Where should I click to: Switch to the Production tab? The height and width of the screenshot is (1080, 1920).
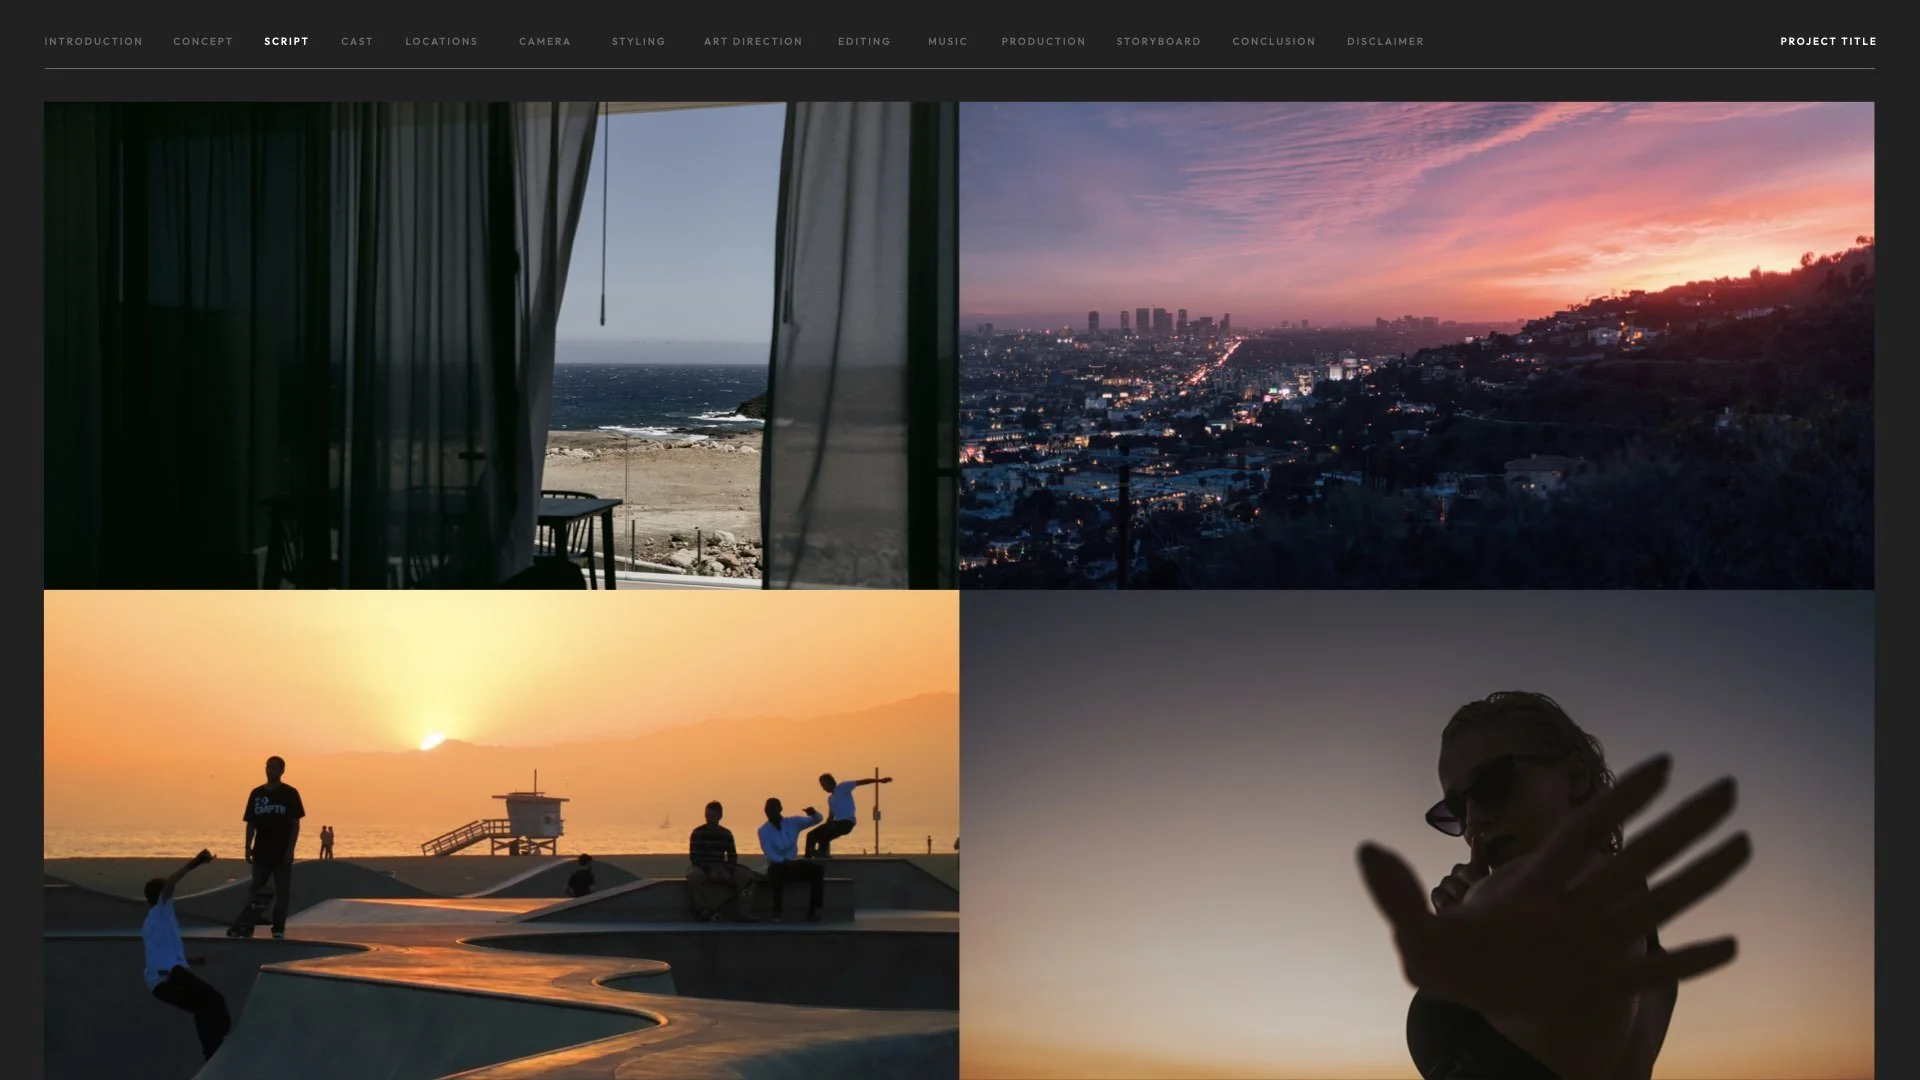(1043, 41)
